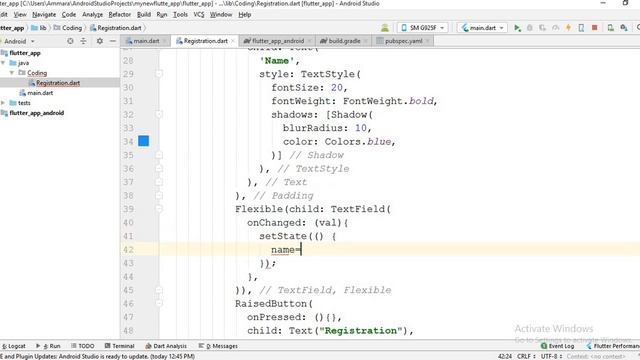Select Registration.dart in the project tree
The width and height of the screenshot is (640, 360).
pyautogui.click(x=58, y=83)
